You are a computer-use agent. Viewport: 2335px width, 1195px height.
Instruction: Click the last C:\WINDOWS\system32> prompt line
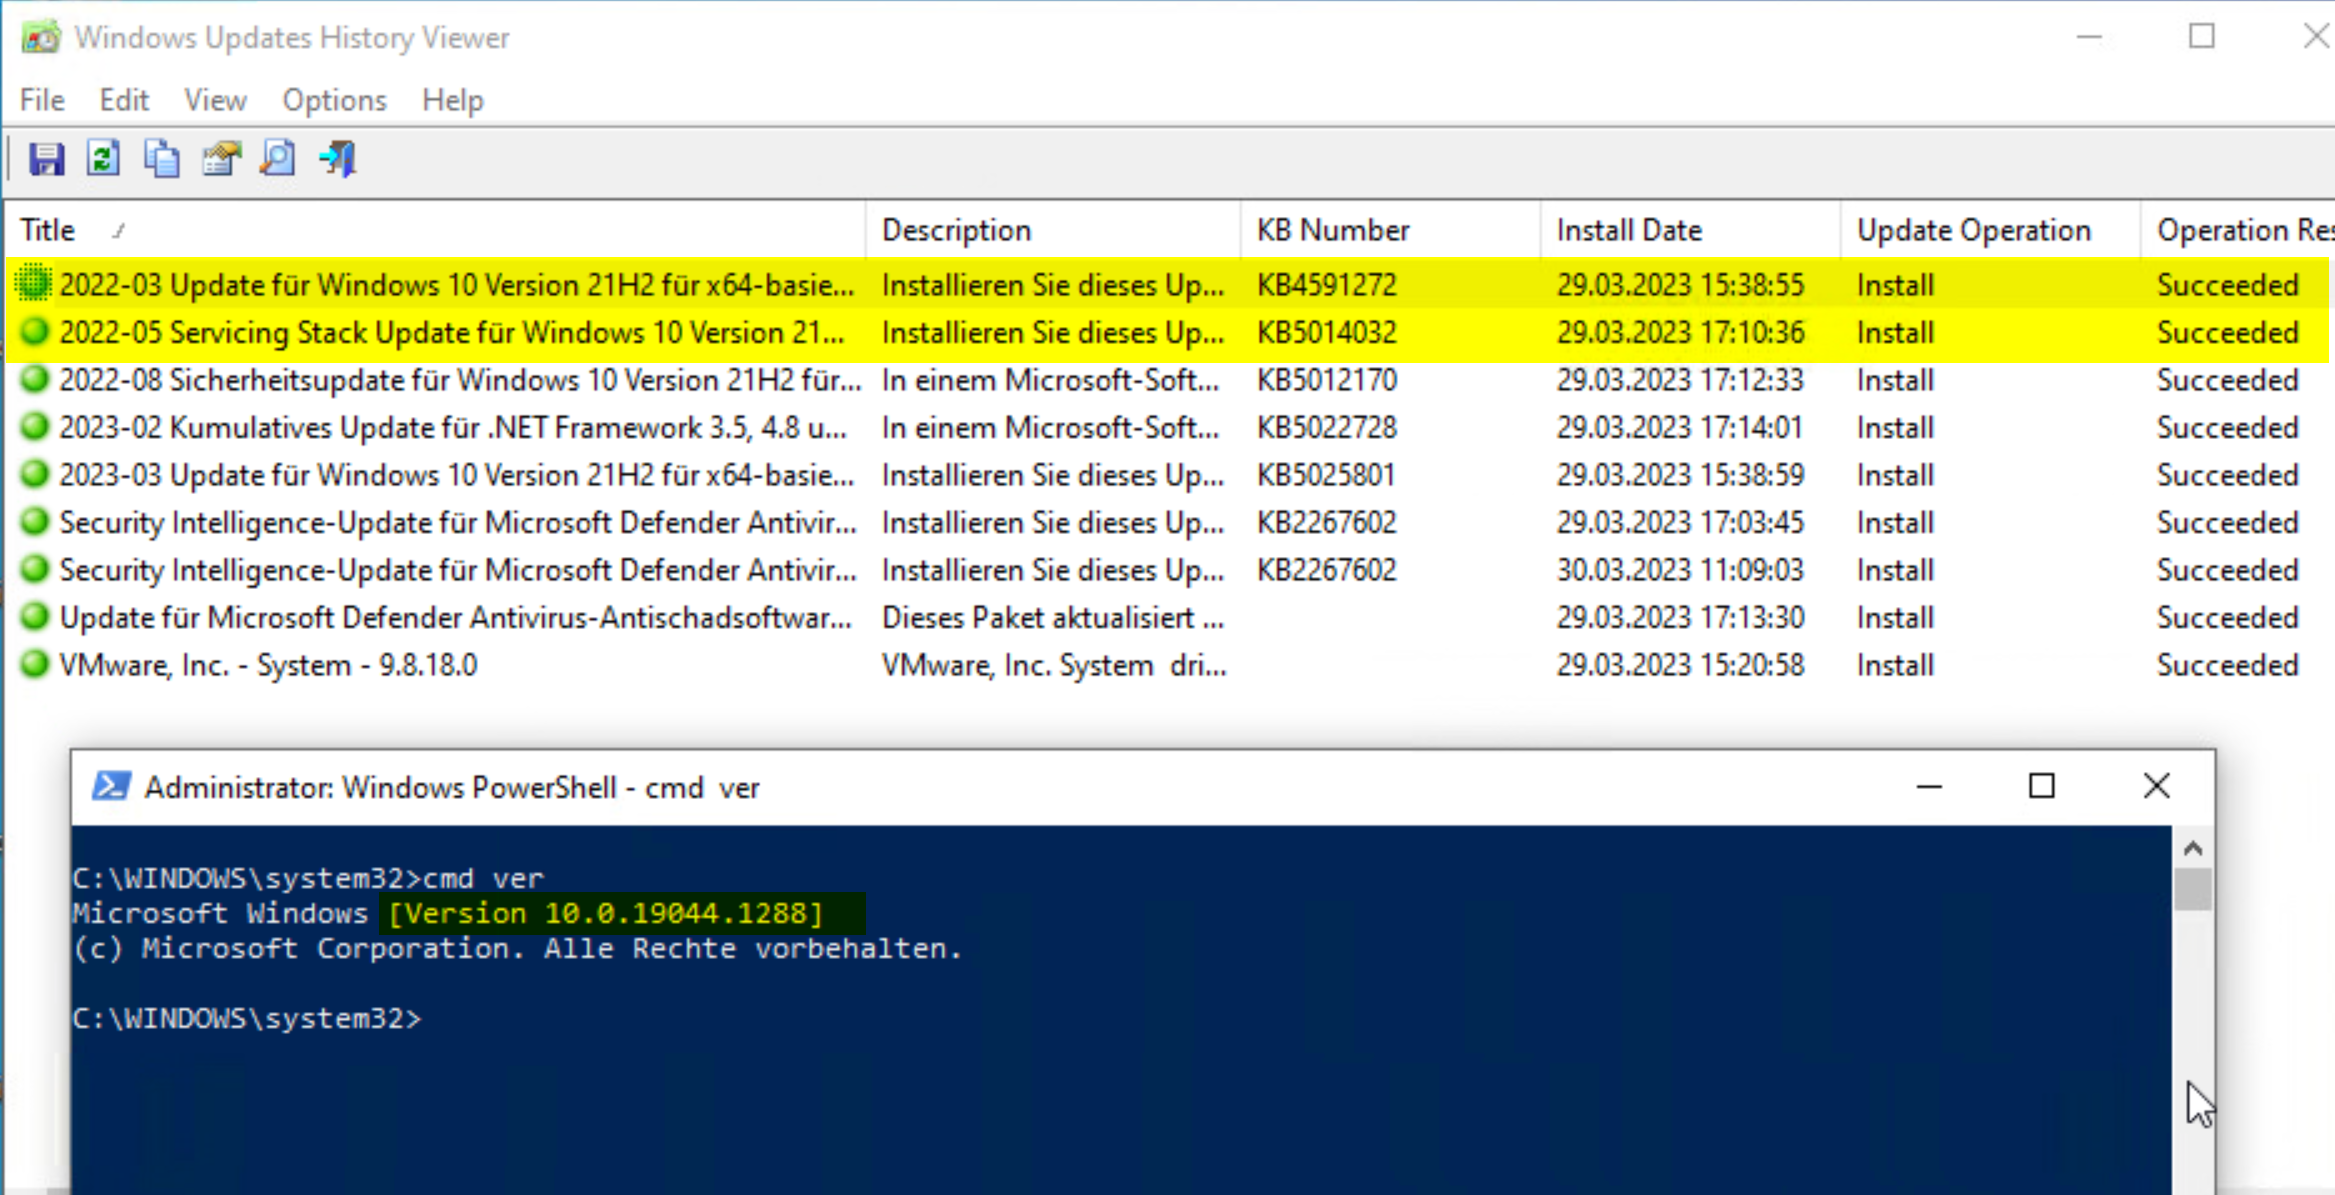point(247,1018)
